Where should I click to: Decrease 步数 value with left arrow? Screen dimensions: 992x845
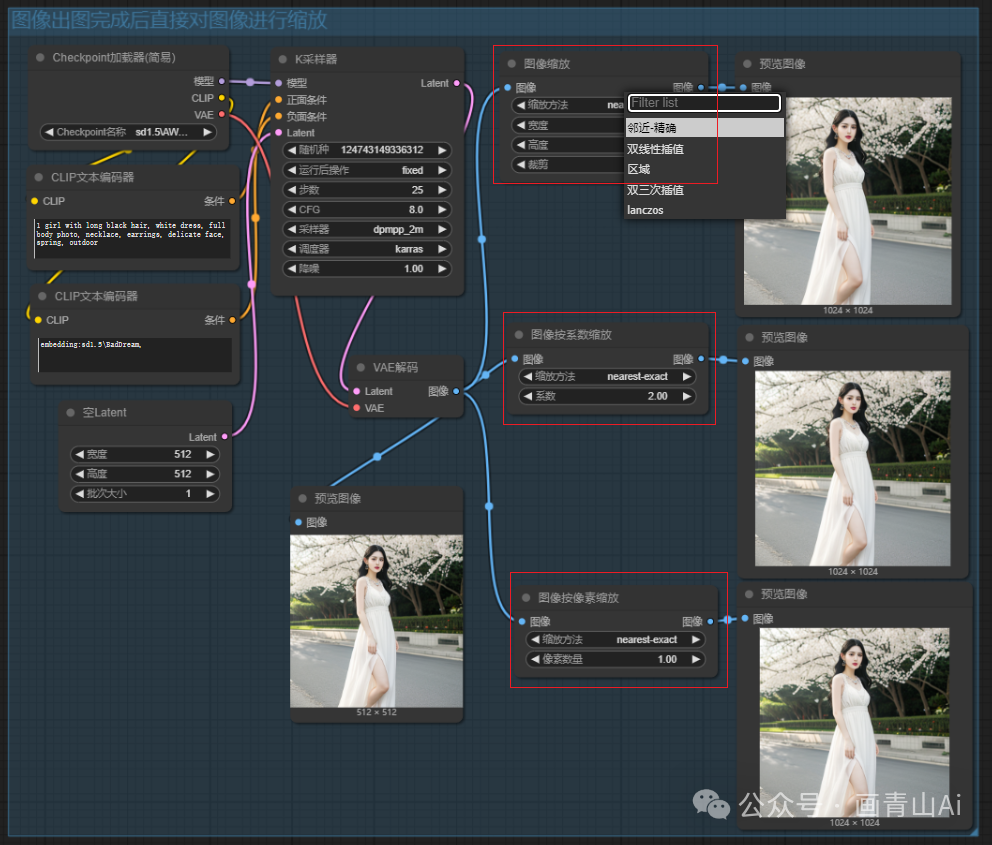point(292,190)
